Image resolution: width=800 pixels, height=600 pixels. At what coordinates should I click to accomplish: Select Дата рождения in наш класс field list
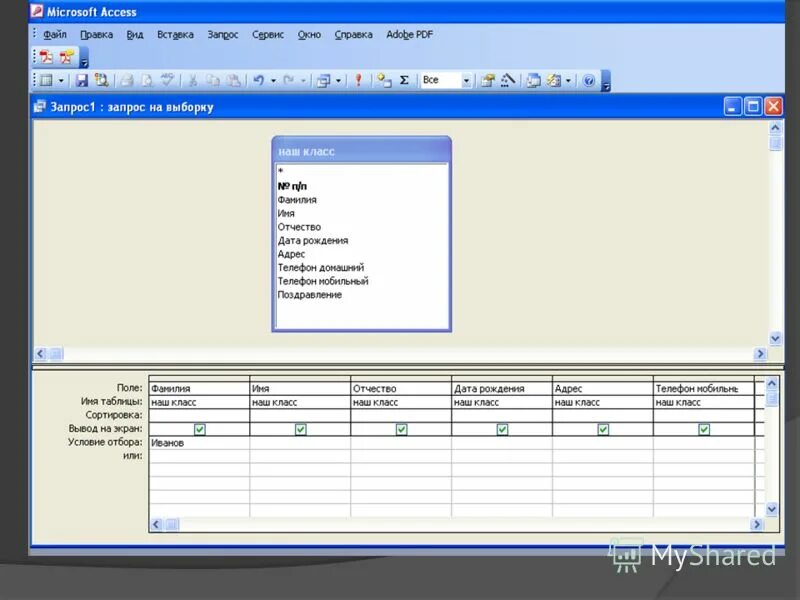[313, 240]
